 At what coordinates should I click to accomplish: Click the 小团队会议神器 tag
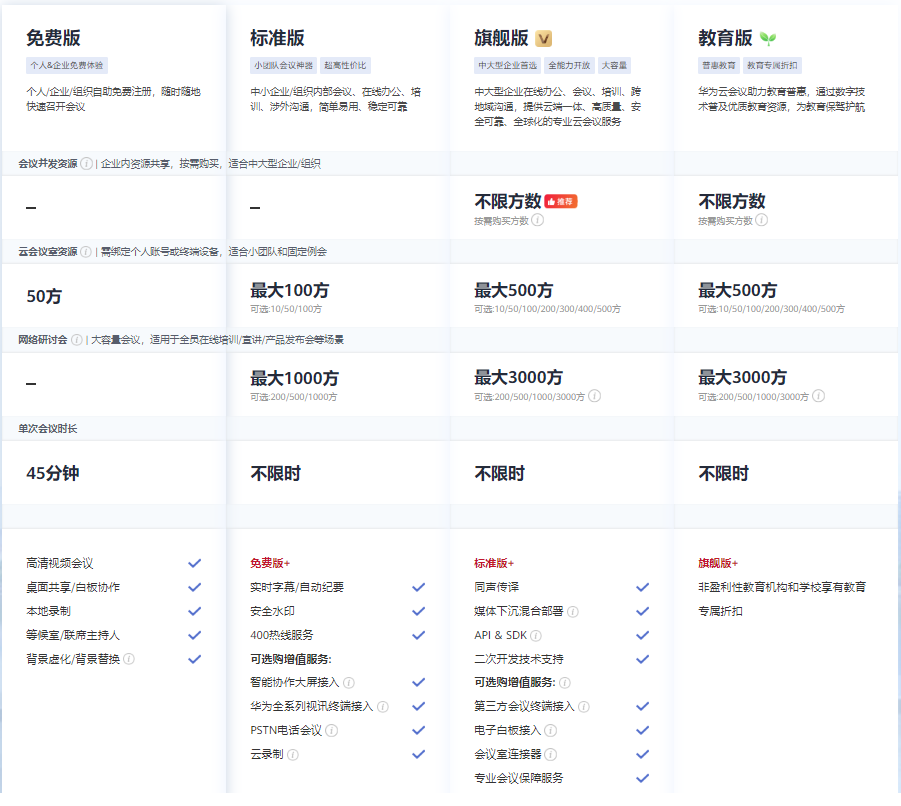pyautogui.click(x=283, y=65)
